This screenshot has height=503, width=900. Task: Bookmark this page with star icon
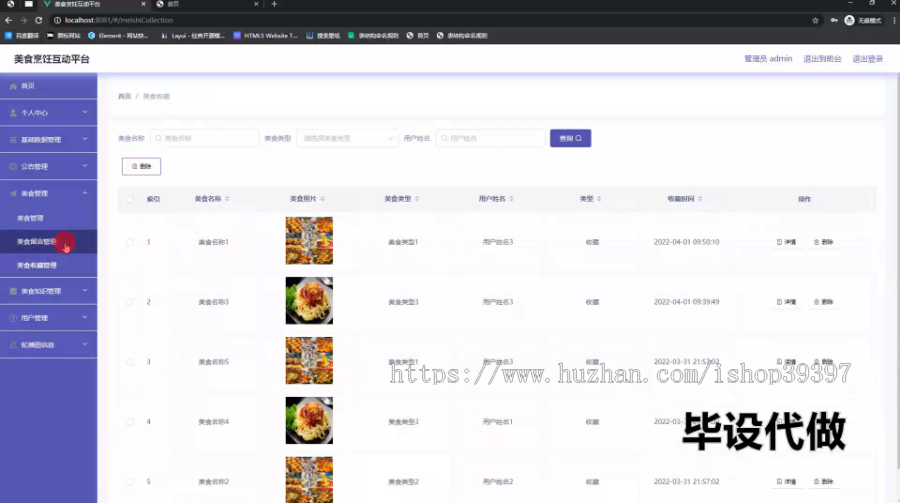[815, 20]
